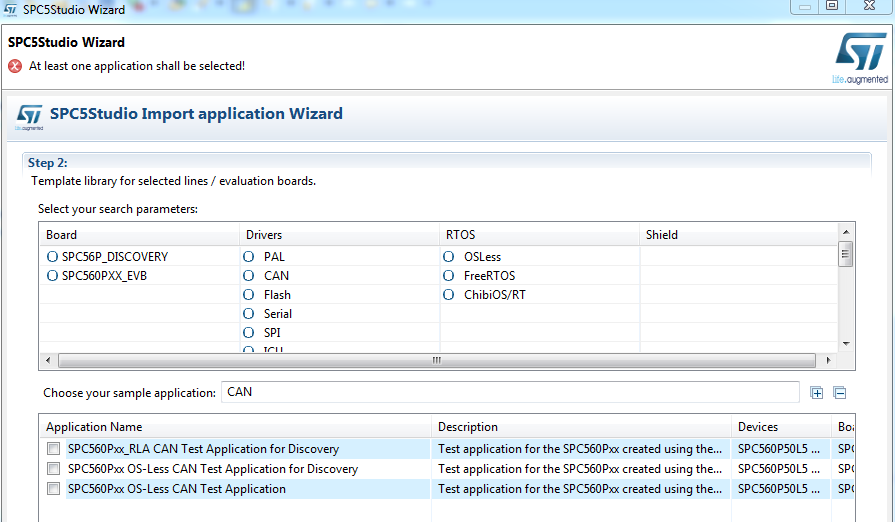
Task: Select the SPC560PXX_EVB board radio
Action: (x=53, y=276)
